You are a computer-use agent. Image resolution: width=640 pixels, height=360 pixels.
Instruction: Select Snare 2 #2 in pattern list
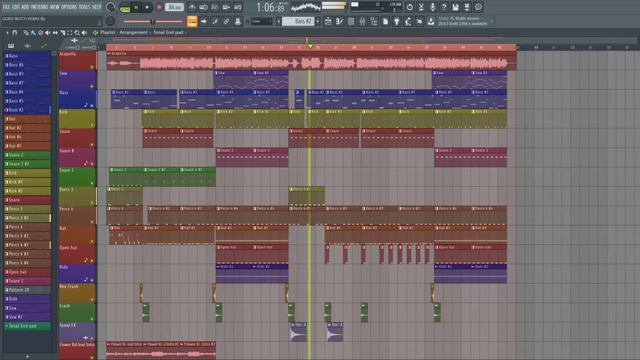(27, 164)
